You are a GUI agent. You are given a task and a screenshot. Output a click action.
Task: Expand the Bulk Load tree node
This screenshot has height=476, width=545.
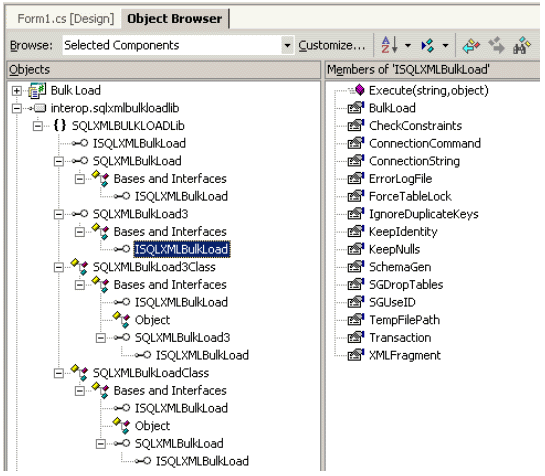tap(16, 91)
